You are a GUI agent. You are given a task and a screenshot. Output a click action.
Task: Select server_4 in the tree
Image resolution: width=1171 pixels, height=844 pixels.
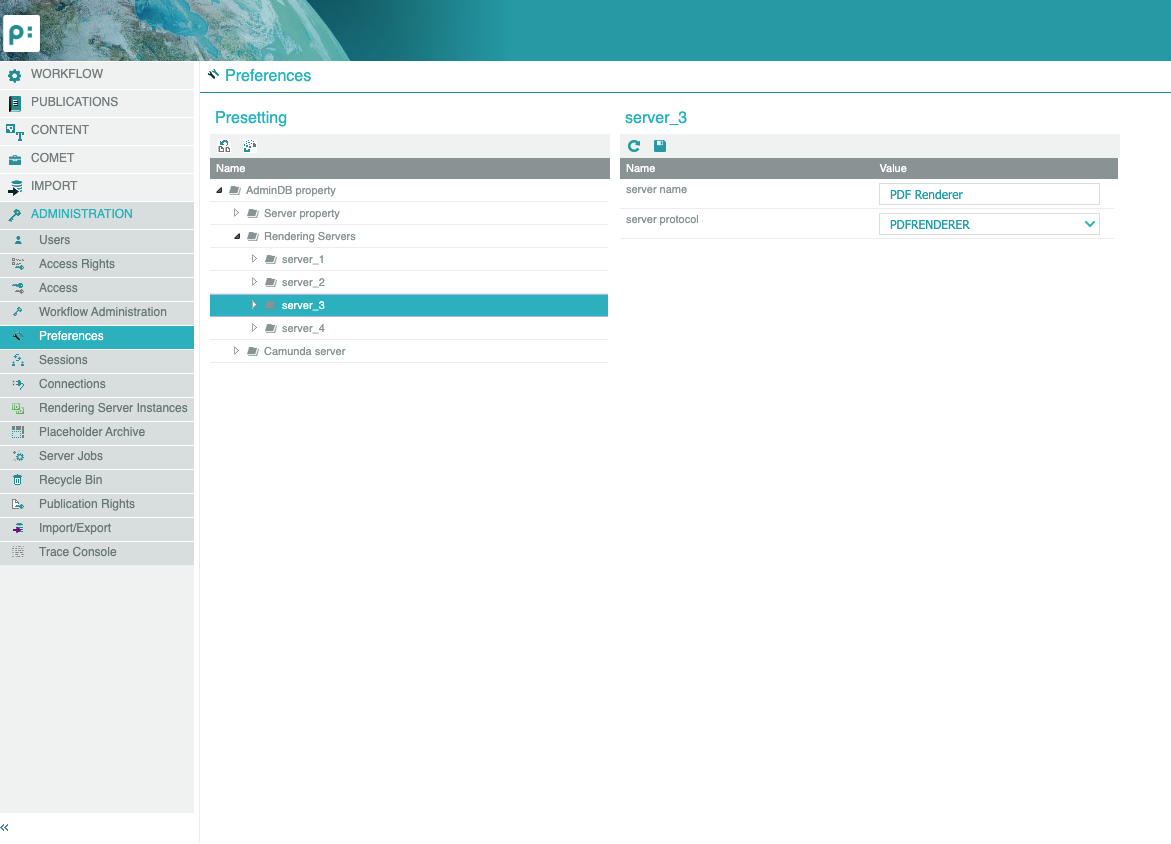pyautogui.click(x=303, y=328)
